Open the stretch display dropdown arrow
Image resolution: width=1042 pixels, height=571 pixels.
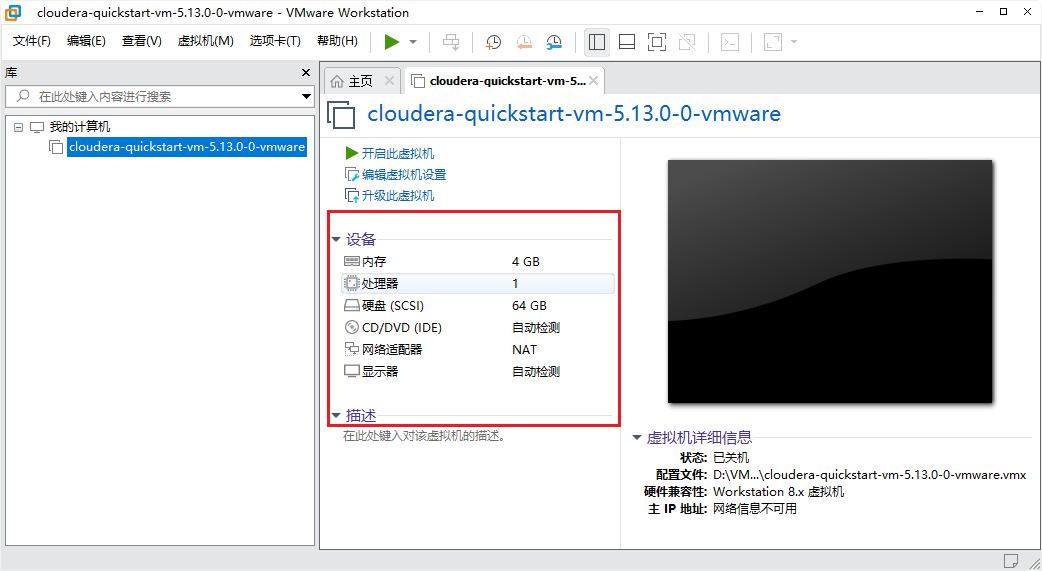point(793,42)
